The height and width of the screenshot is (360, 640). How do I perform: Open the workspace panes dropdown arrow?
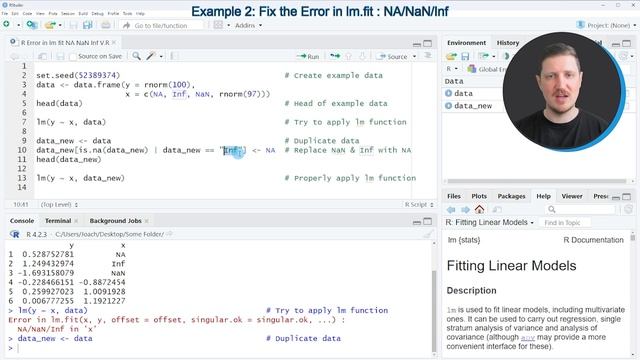tap(228, 25)
